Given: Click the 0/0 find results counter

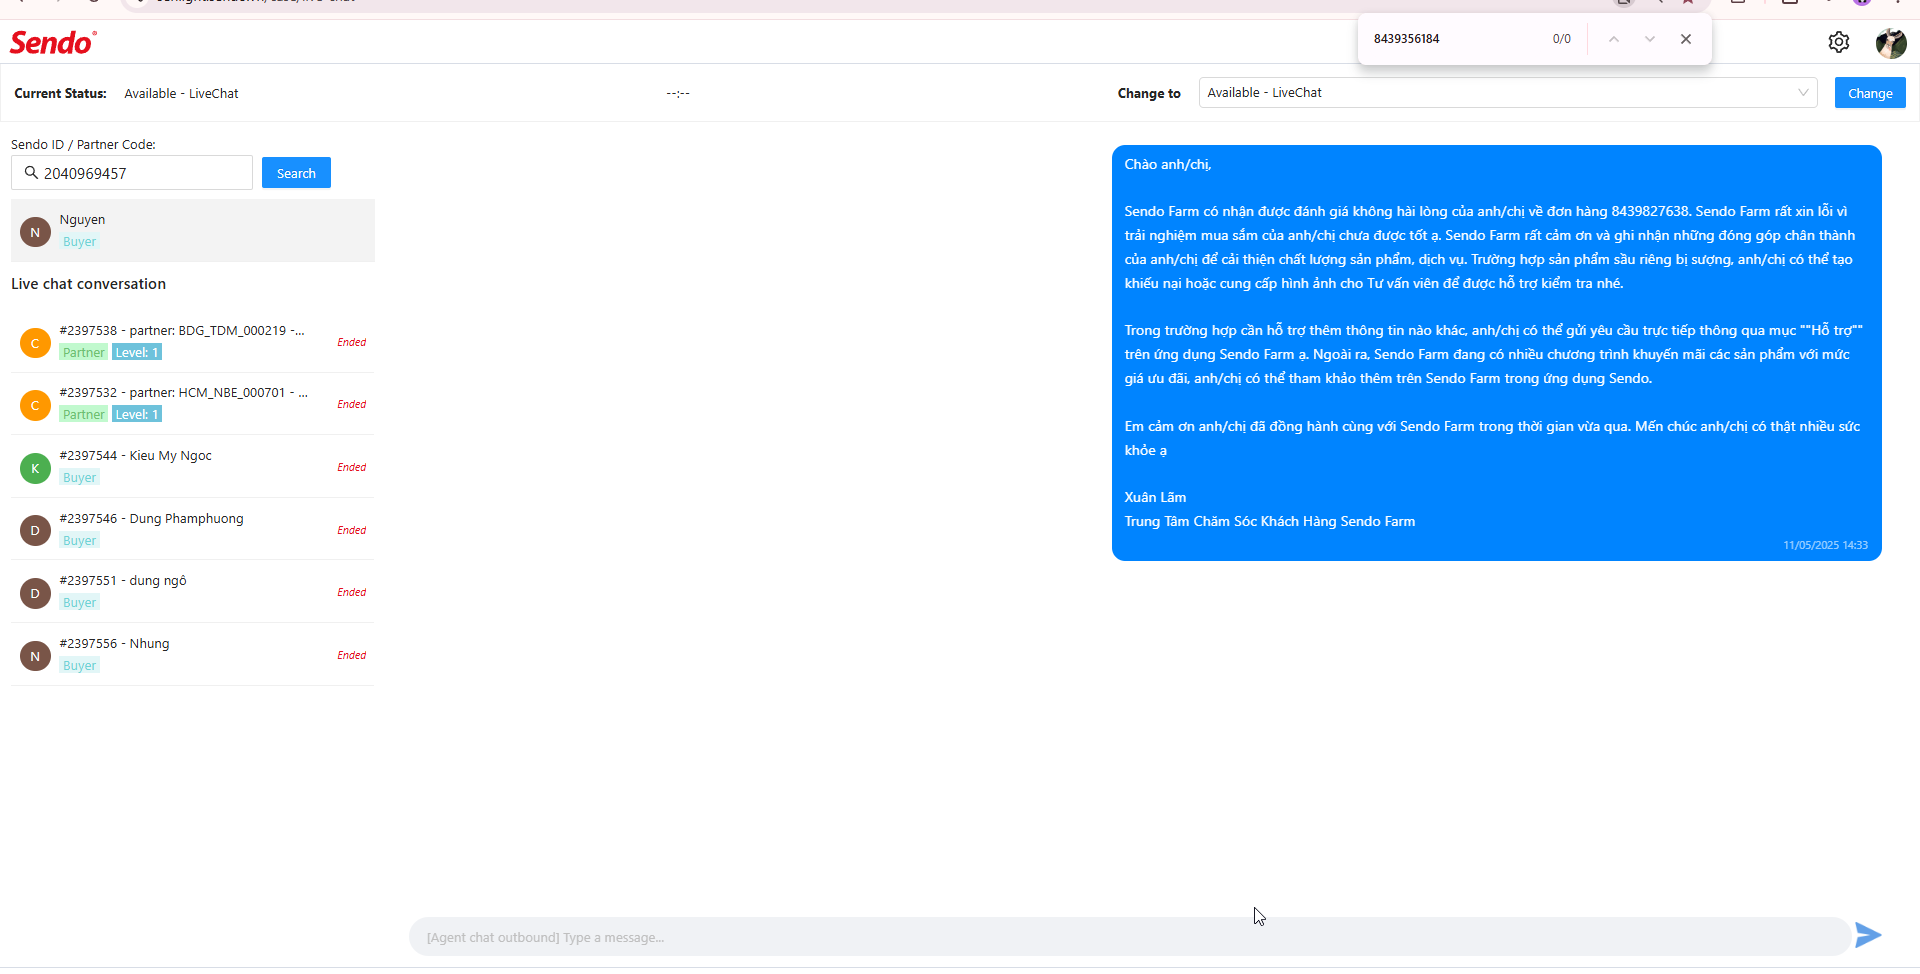Looking at the screenshot, I should coord(1561,39).
